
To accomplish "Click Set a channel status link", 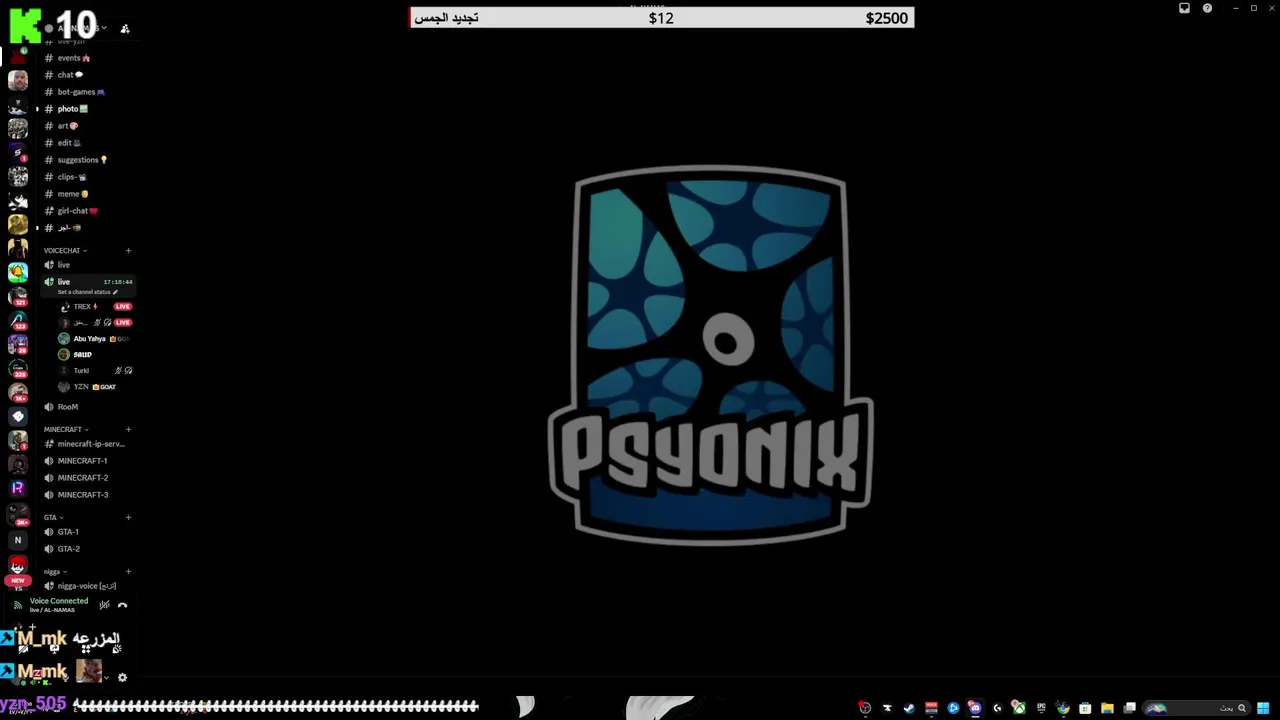I will coord(87,292).
